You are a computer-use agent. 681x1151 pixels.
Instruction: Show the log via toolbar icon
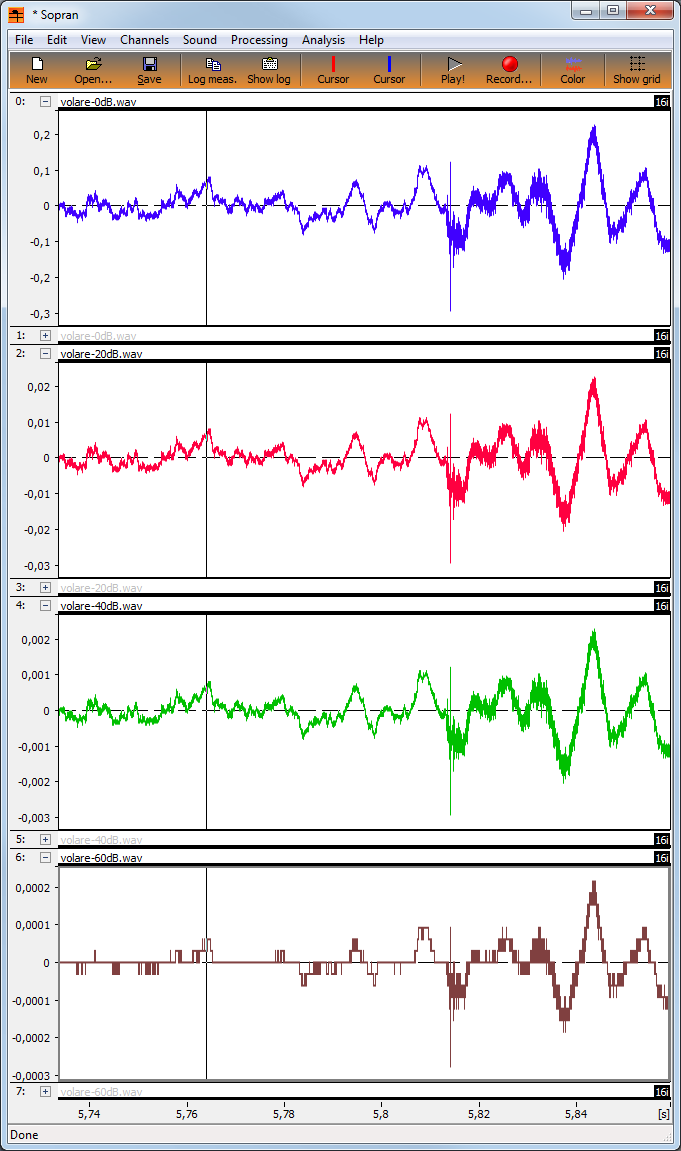point(268,69)
